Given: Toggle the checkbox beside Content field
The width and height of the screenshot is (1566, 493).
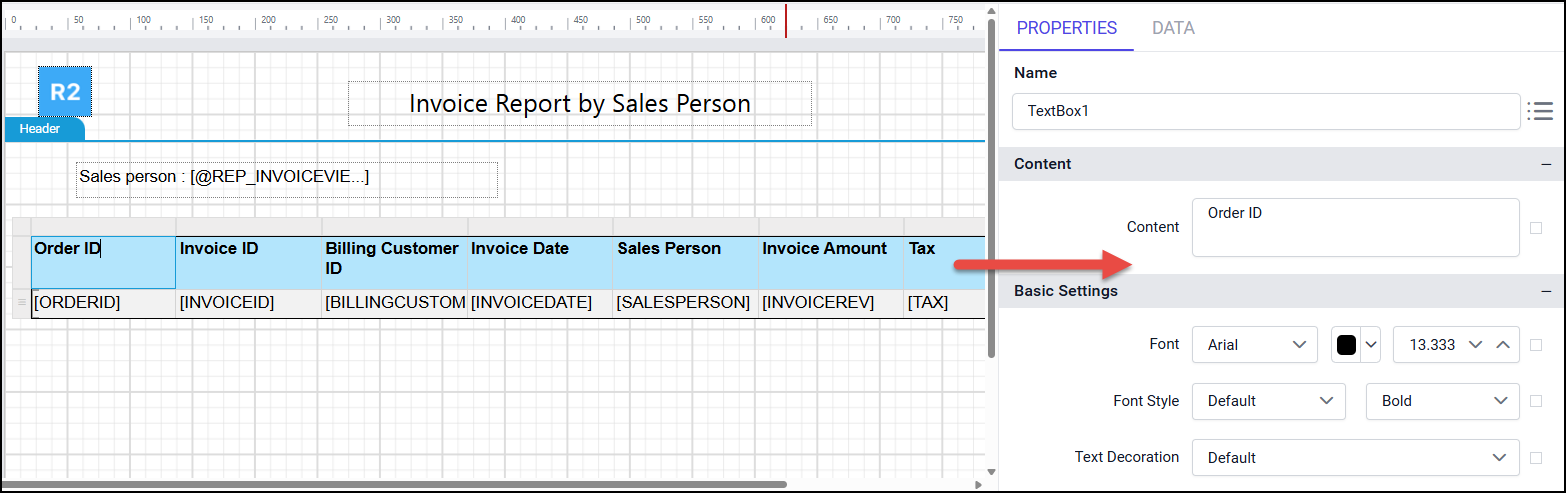Looking at the screenshot, I should pyautogui.click(x=1536, y=228).
